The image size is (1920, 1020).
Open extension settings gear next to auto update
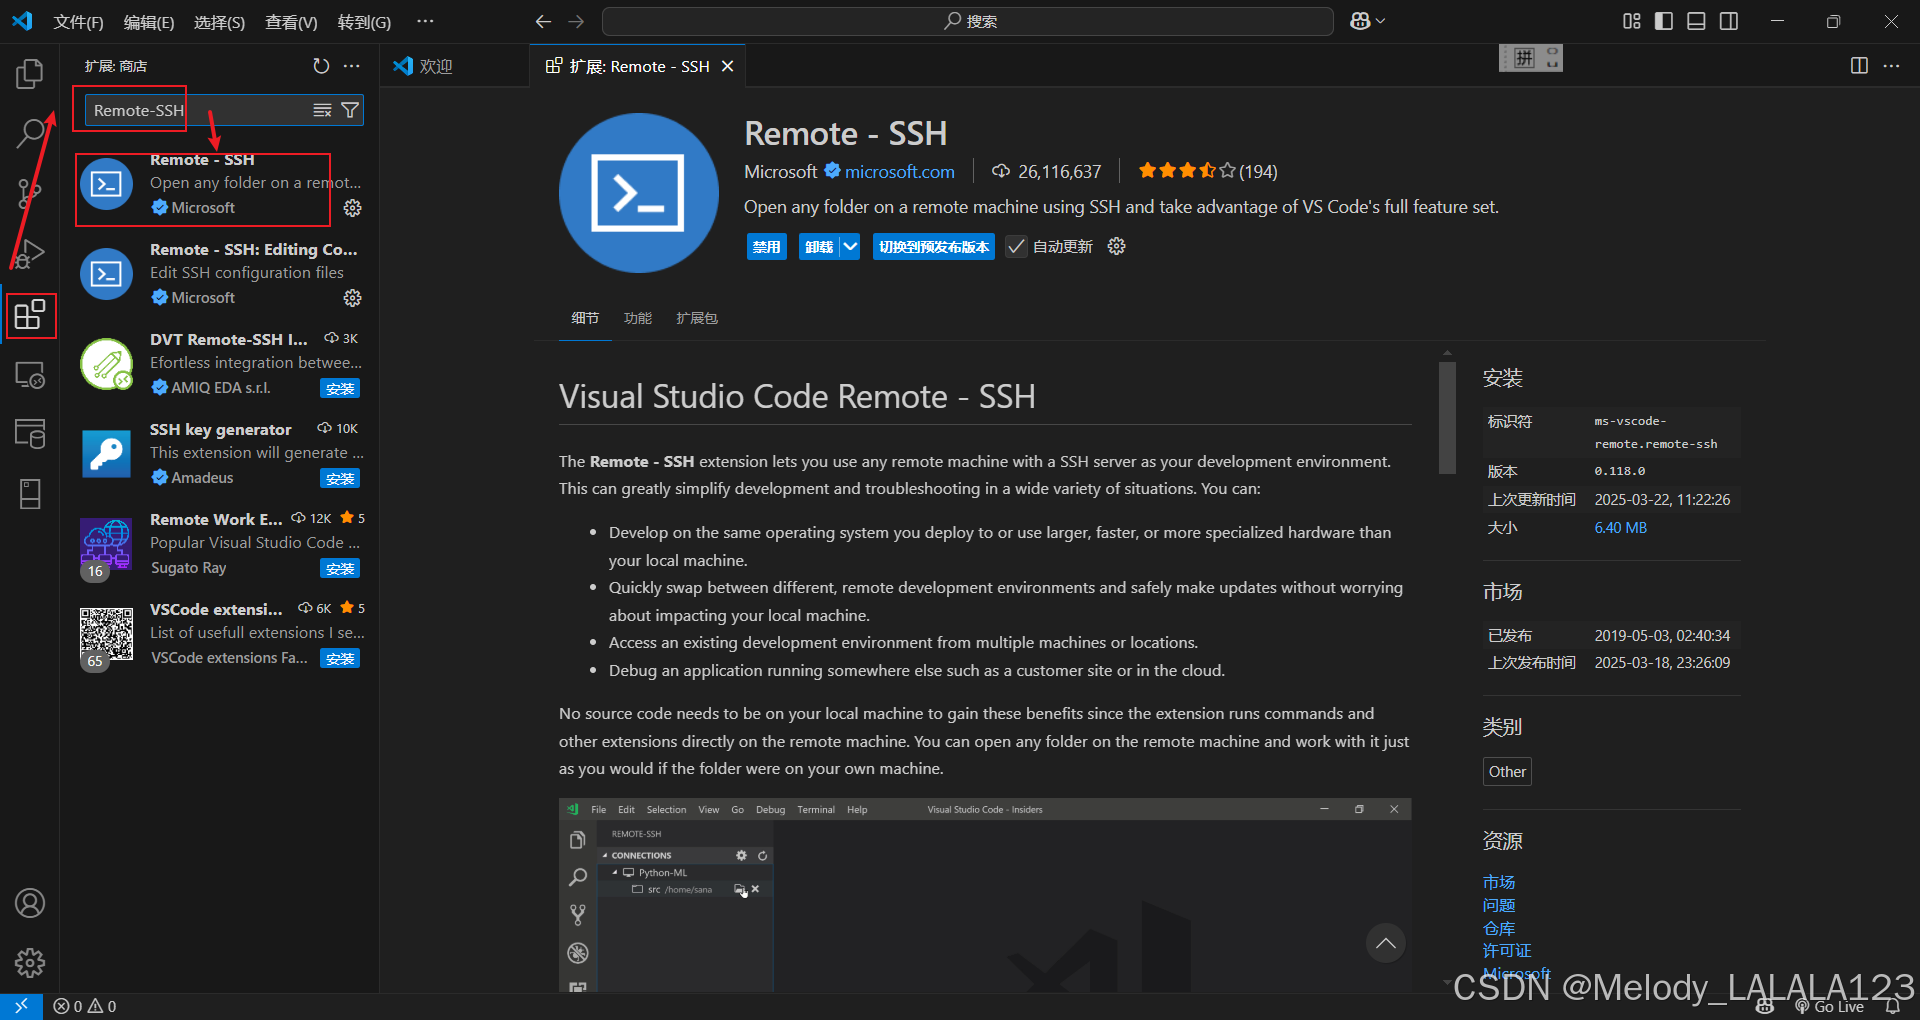[1116, 246]
